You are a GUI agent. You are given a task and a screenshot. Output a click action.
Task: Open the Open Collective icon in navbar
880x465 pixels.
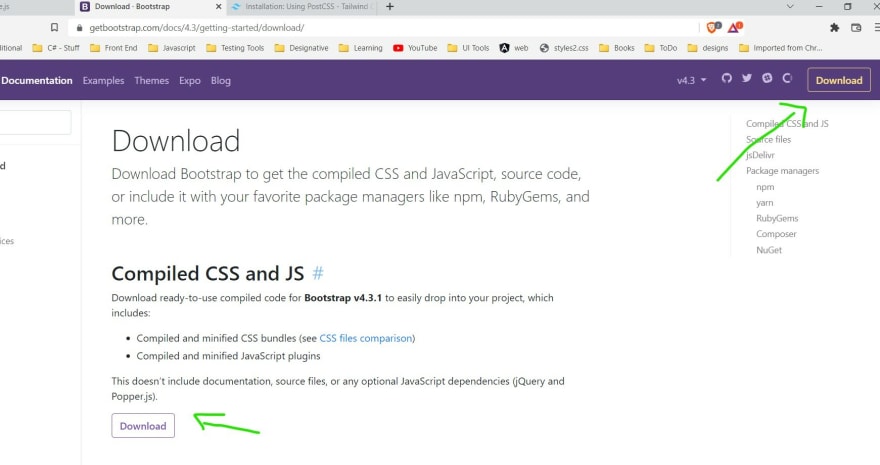pos(787,79)
